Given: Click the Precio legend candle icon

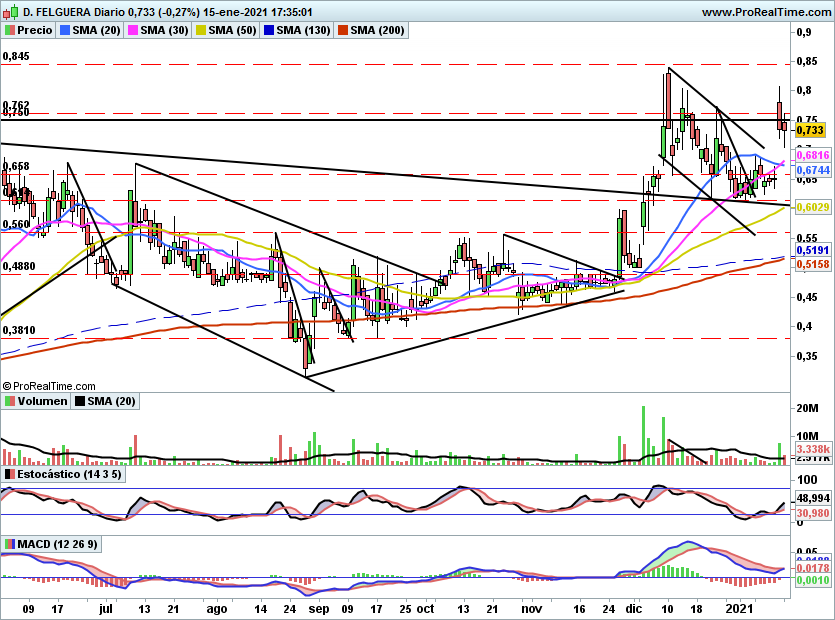Looking at the screenshot, I should coord(10,30).
